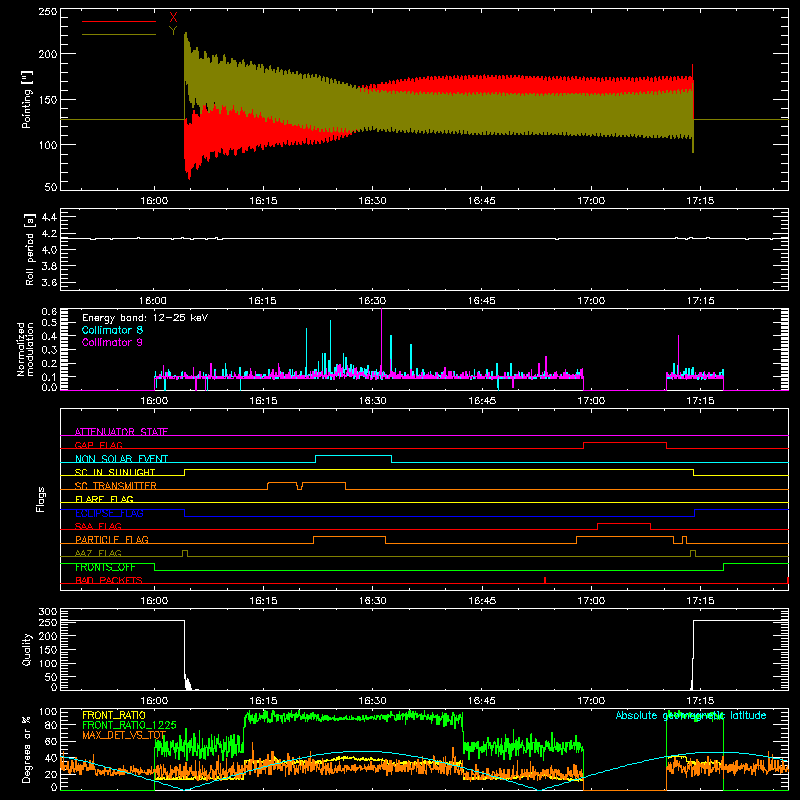Click the 200 tick on Pointing axis
Image resolution: width=800 pixels, height=800 pixels.
pos(48,54)
